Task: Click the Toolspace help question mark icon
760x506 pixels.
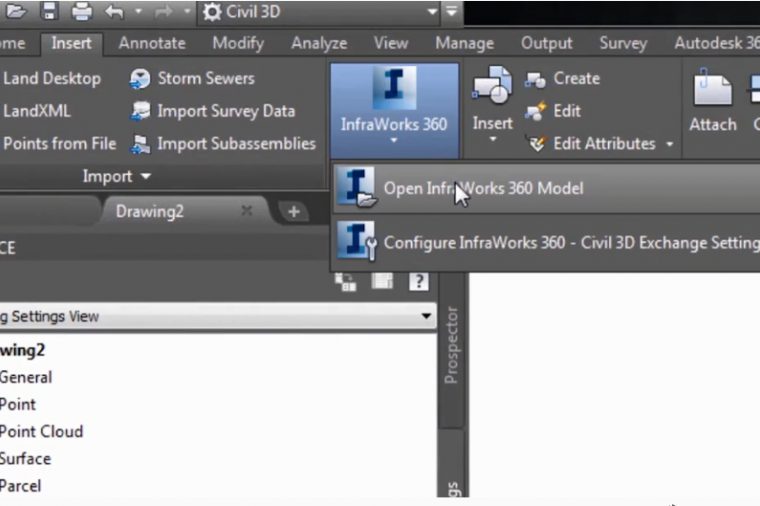Action: point(419,281)
